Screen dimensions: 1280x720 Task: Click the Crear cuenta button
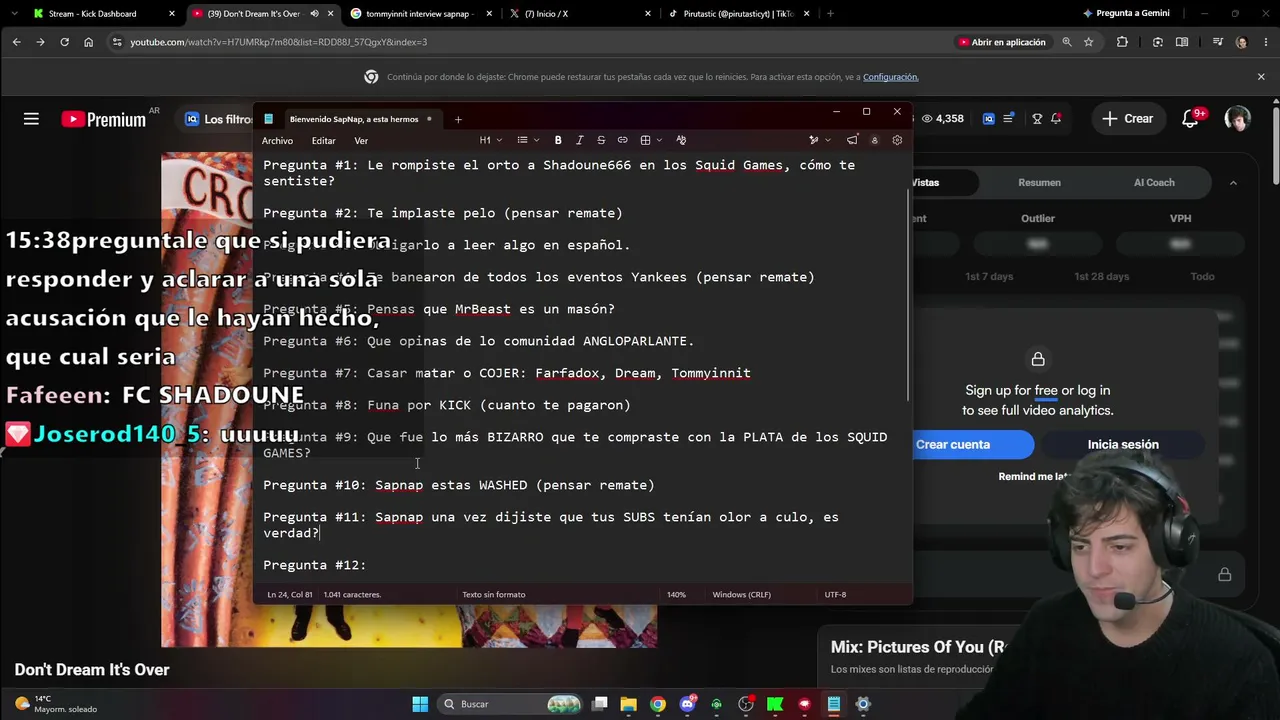coord(953,445)
